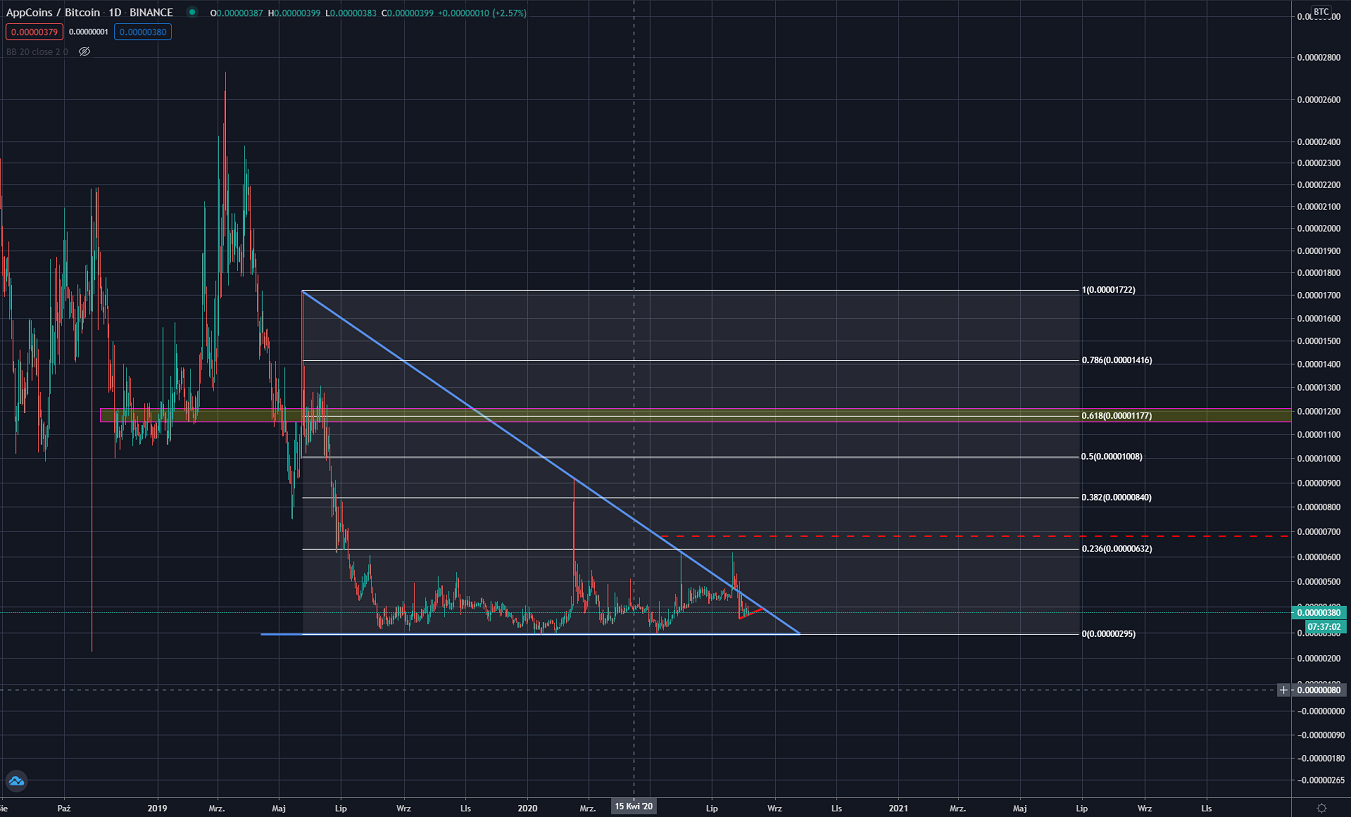The image size is (1351, 817).
Task: Click the crosshair price label 0.00000080
Action: point(1320,690)
